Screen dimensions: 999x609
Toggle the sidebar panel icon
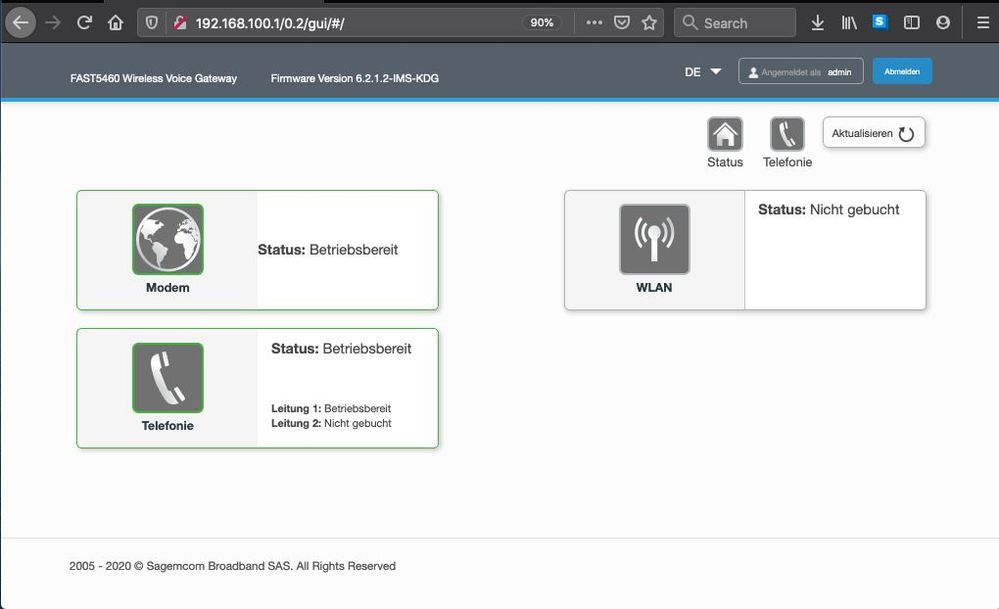tap(912, 23)
